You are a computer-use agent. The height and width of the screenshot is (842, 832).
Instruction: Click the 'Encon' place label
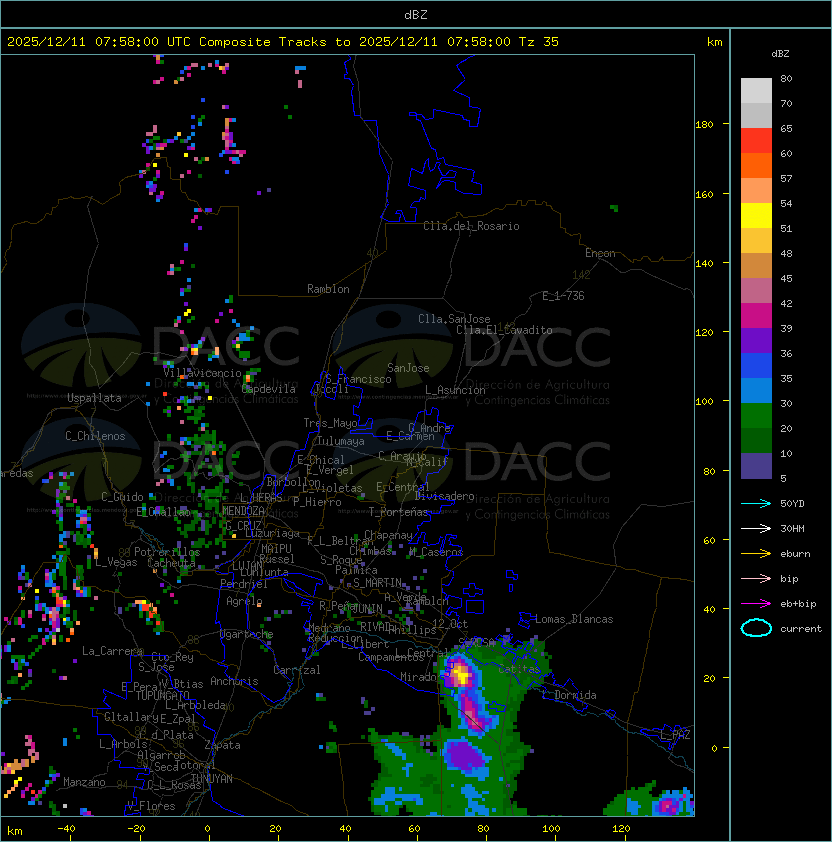click(600, 253)
